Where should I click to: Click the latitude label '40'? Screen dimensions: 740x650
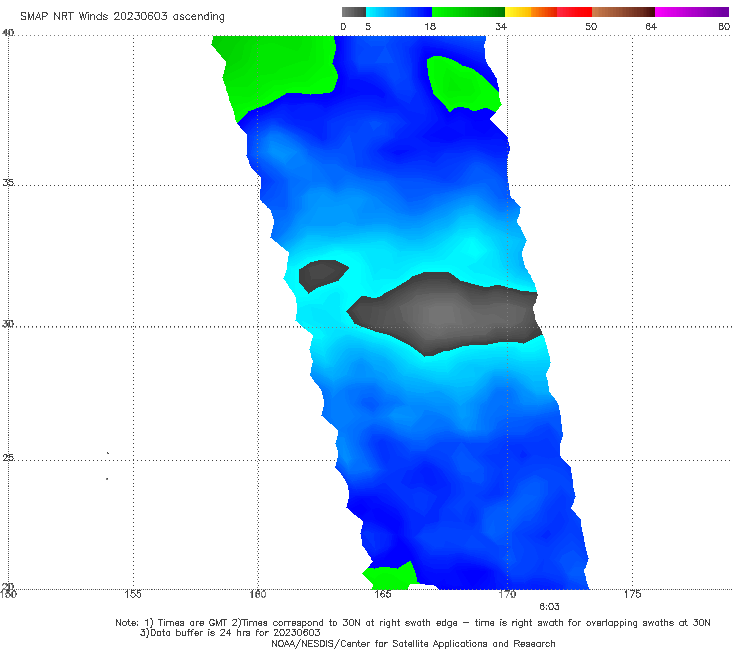(x=8, y=32)
